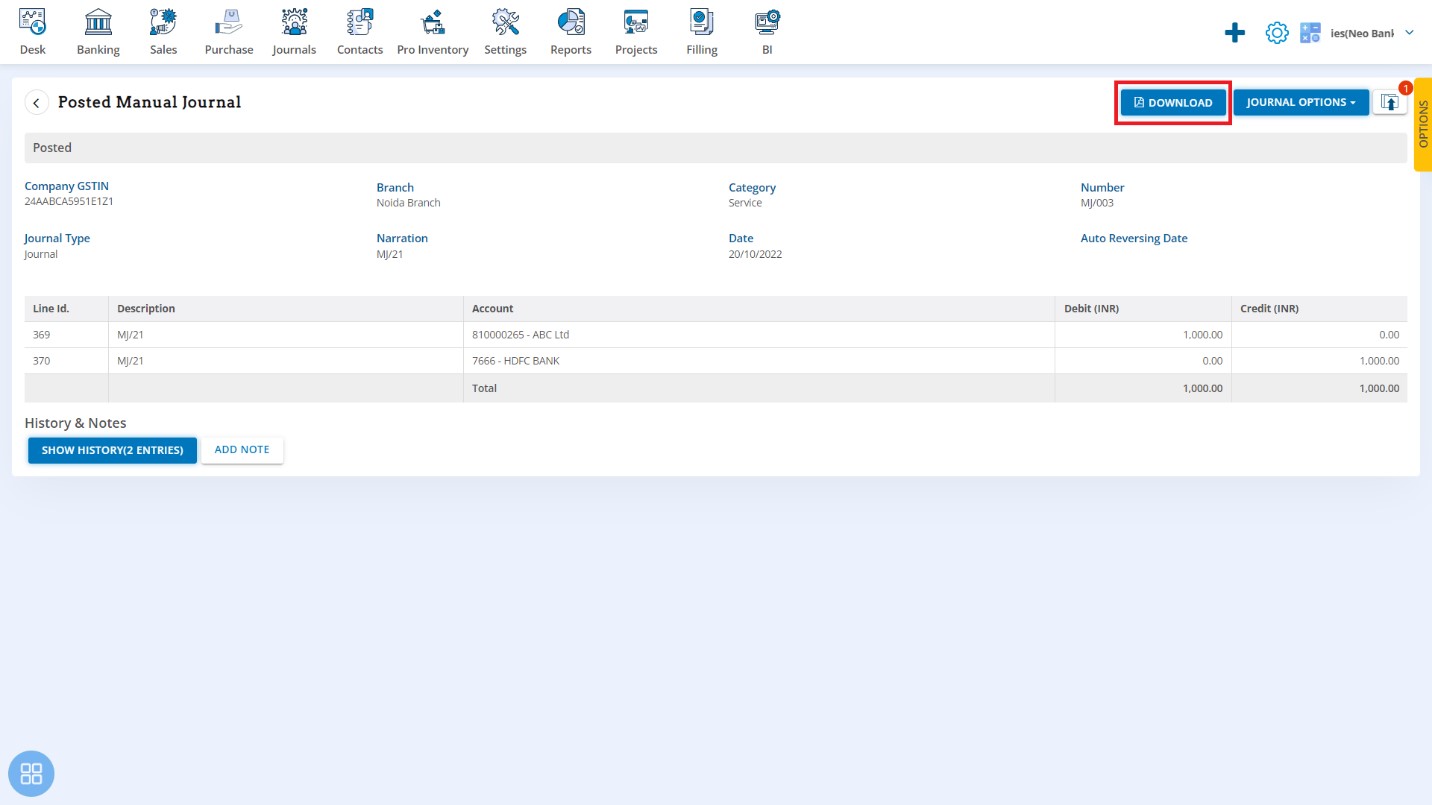Download the posted manual journal

click(x=1173, y=102)
